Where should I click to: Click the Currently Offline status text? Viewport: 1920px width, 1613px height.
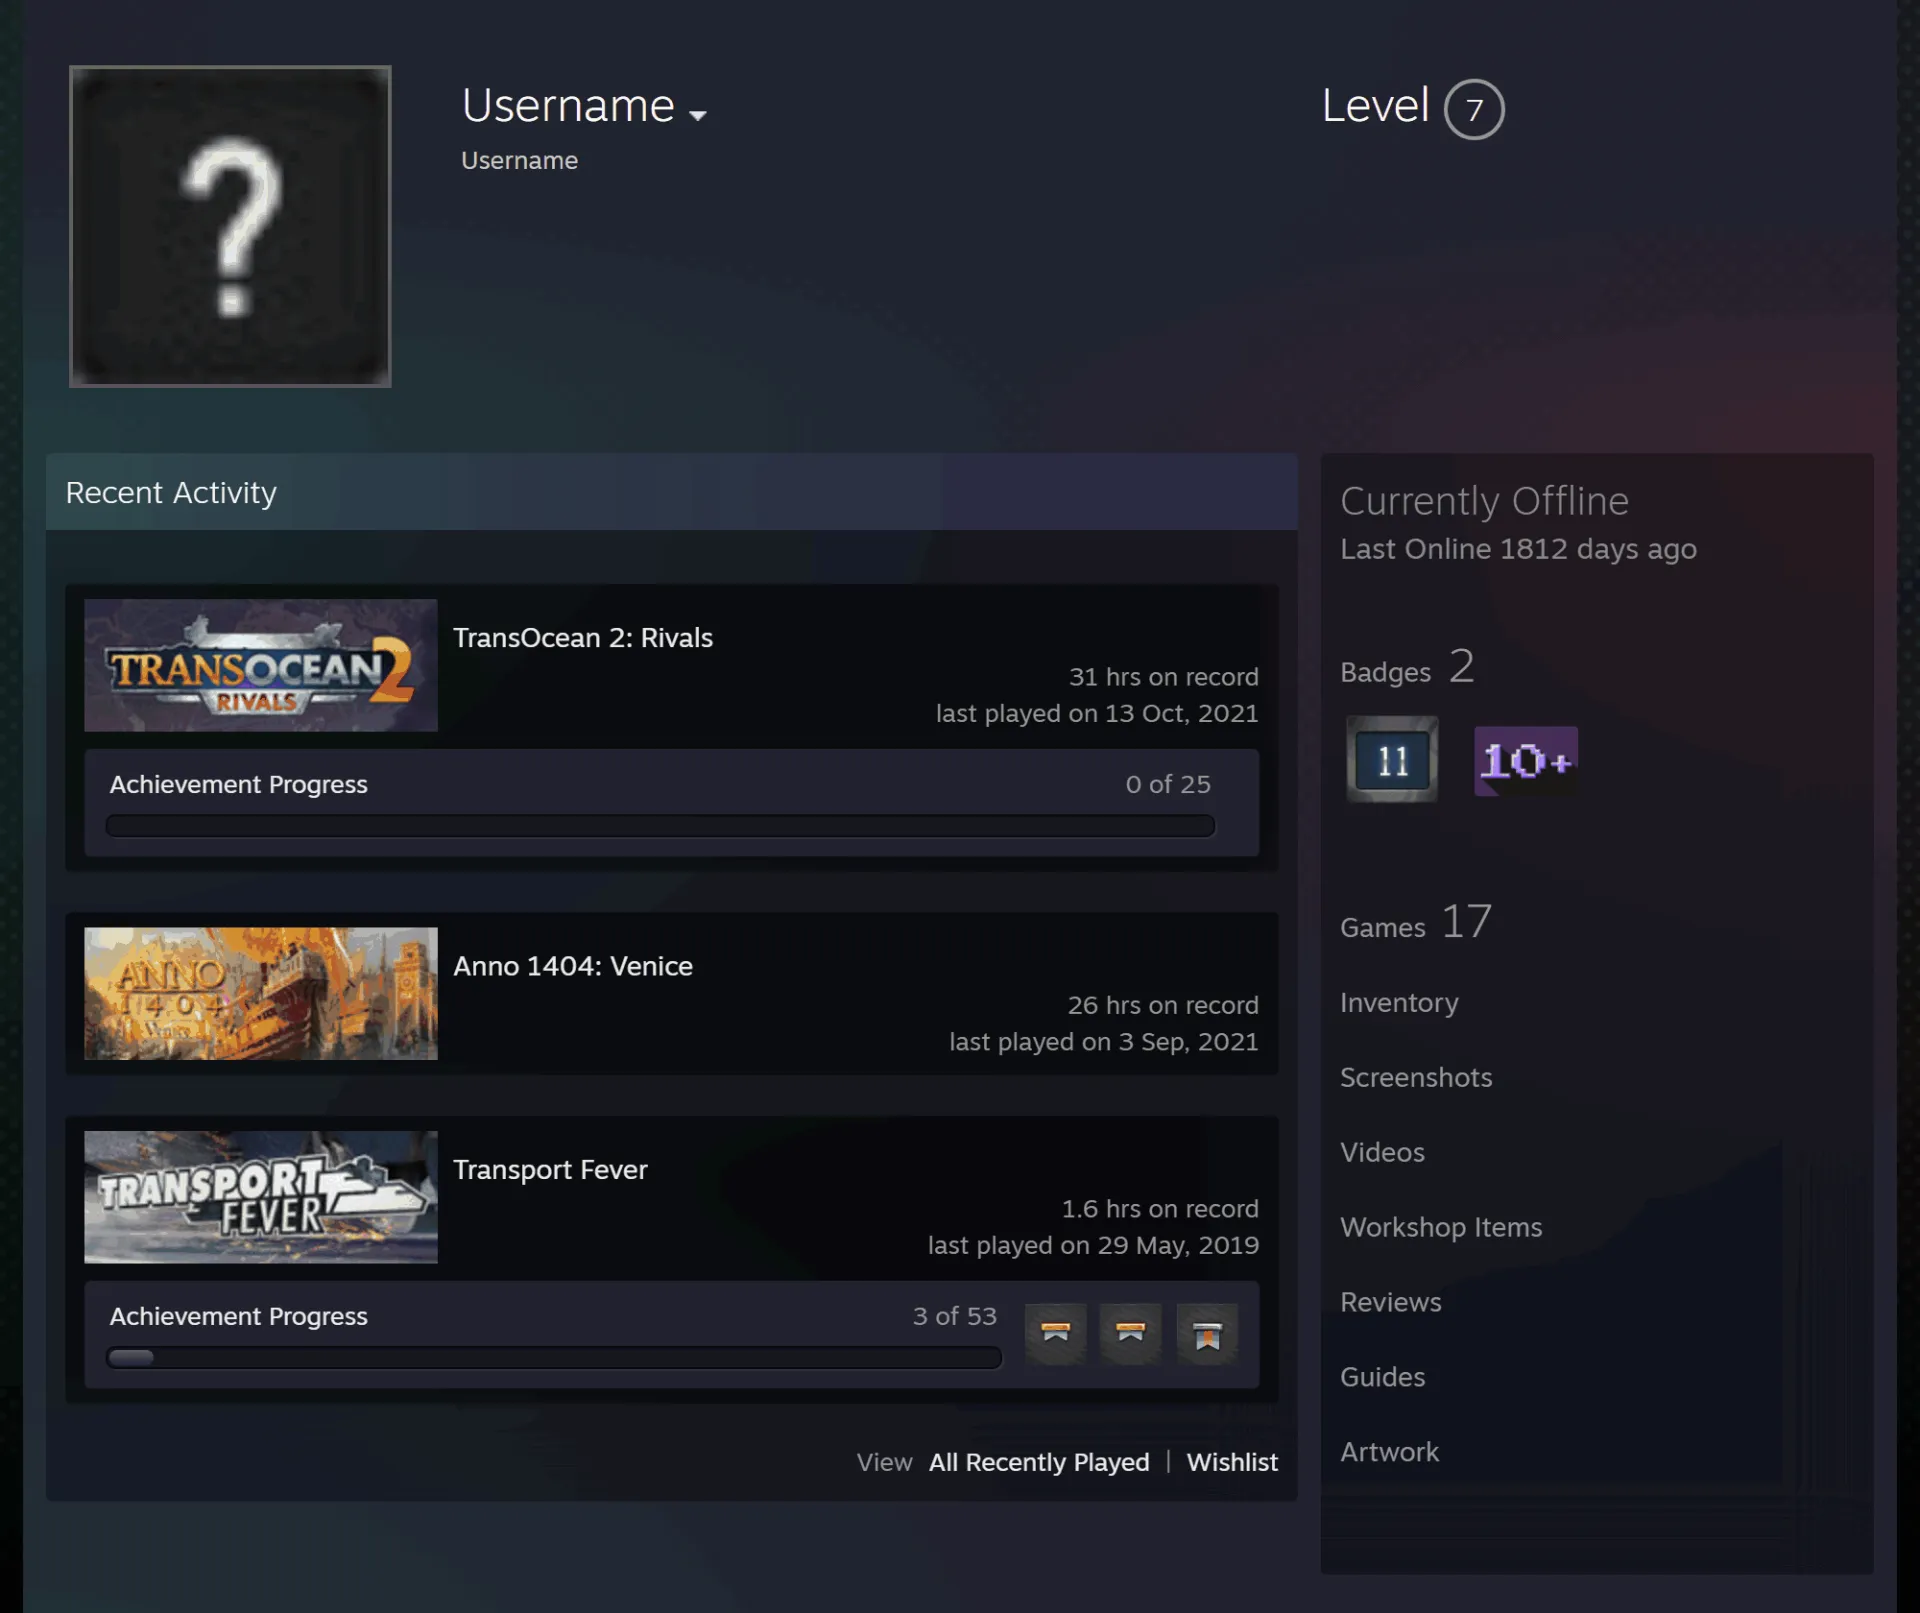pos(1484,501)
